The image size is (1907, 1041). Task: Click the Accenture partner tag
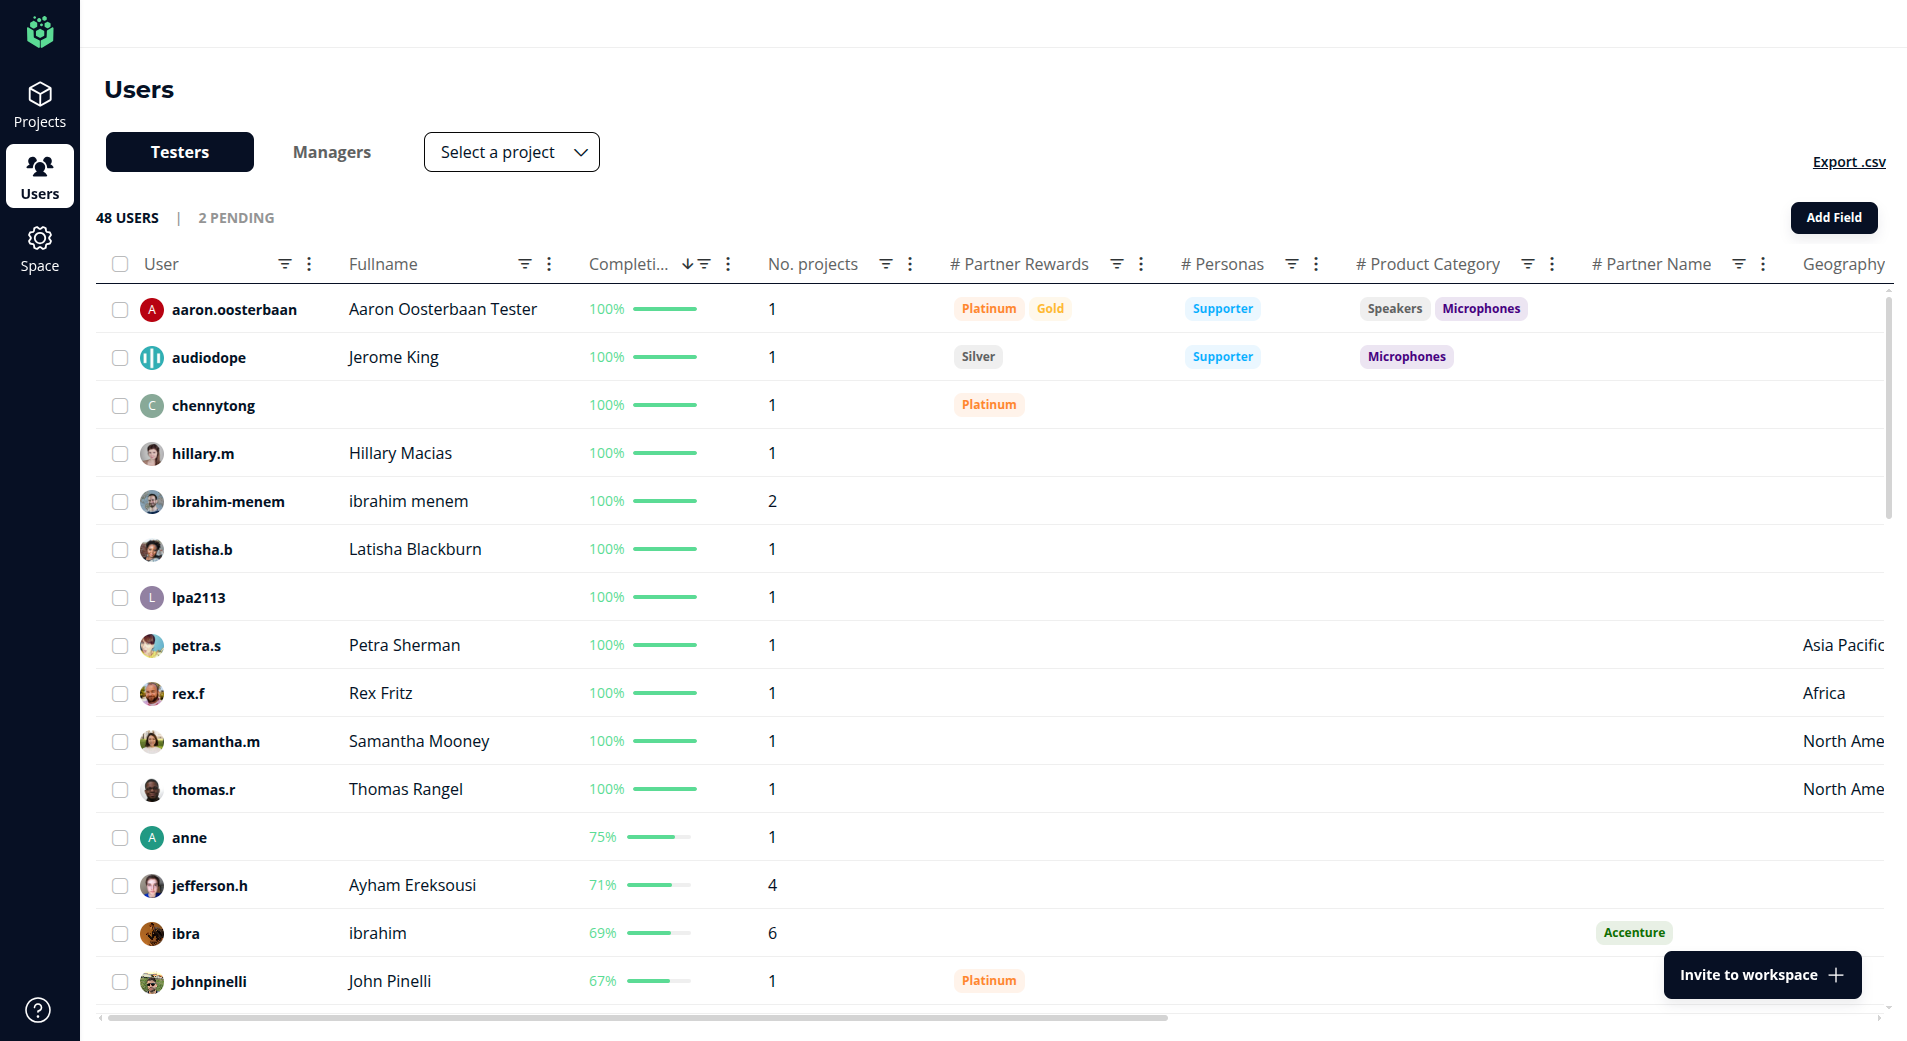tap(1634, 933)
